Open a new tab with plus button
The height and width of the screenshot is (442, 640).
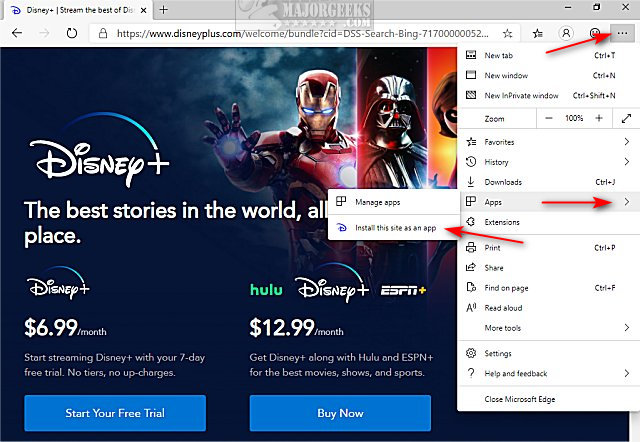(x=164, y=10)
